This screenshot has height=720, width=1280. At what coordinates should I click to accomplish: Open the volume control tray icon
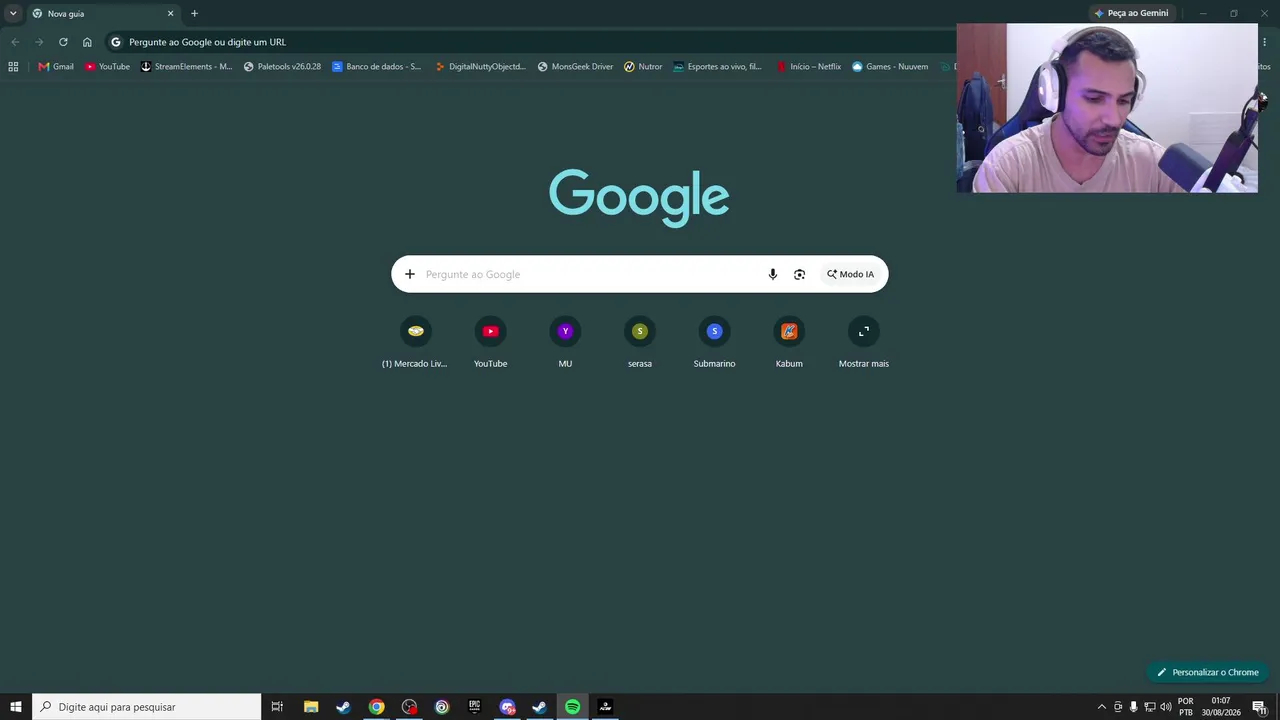tap(1166, 707)
